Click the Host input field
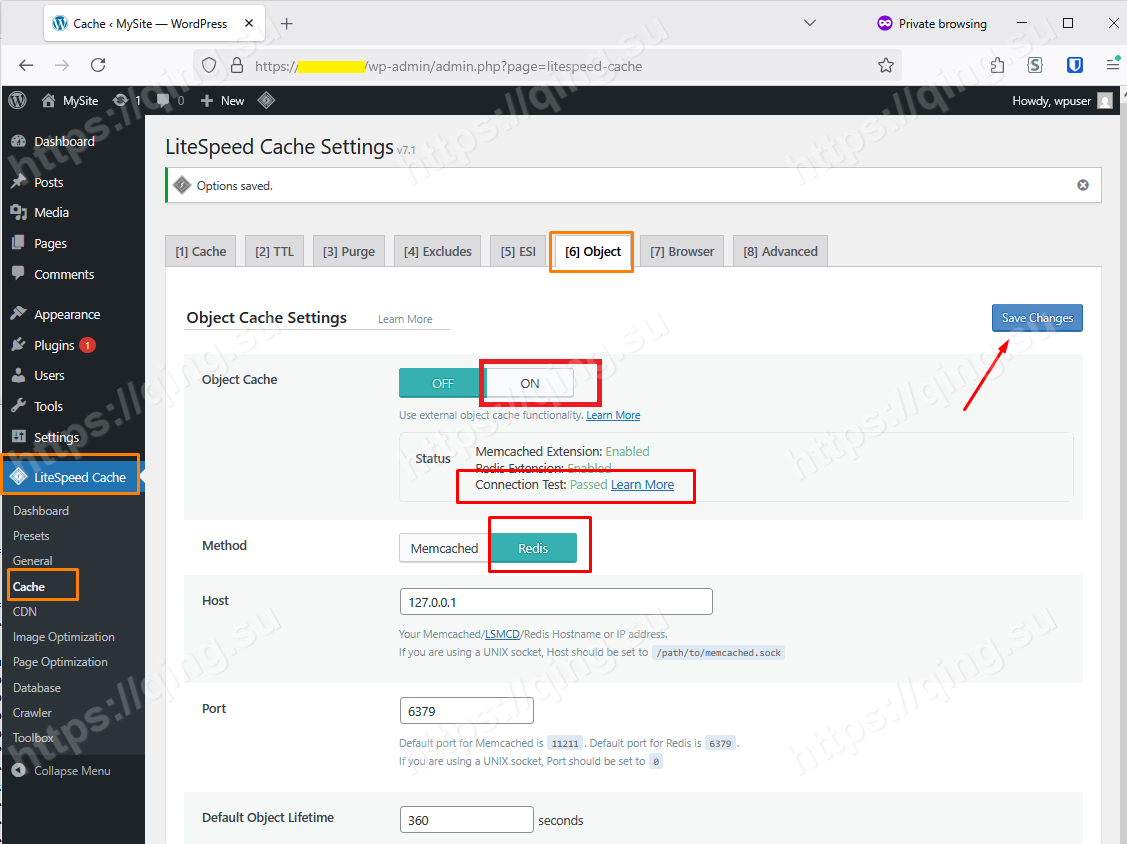Viewport: 1127px width, 844px height. click(556, 602)
